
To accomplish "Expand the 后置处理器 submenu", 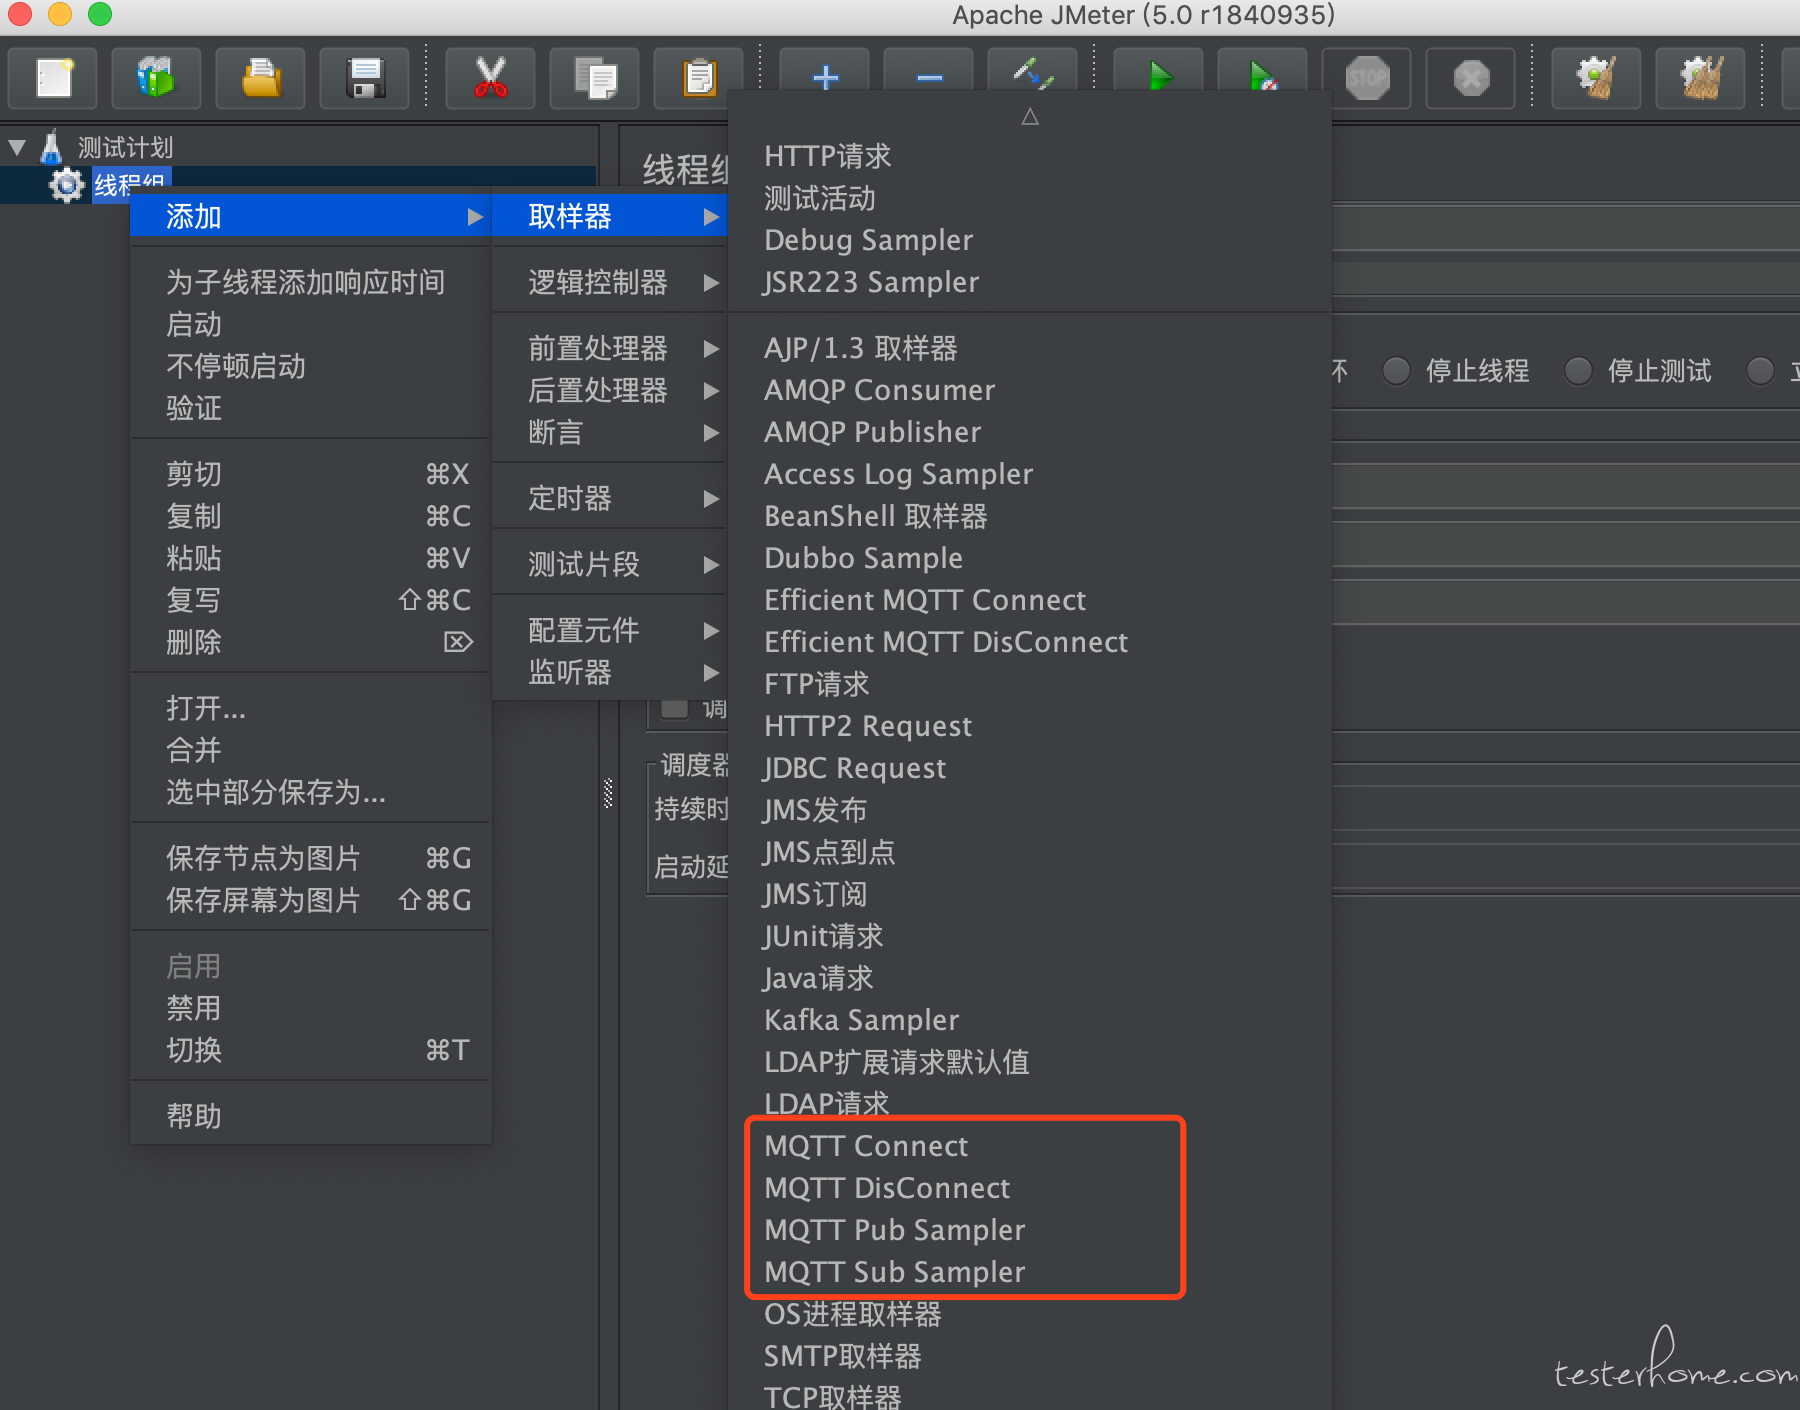I will coord(609,390).
